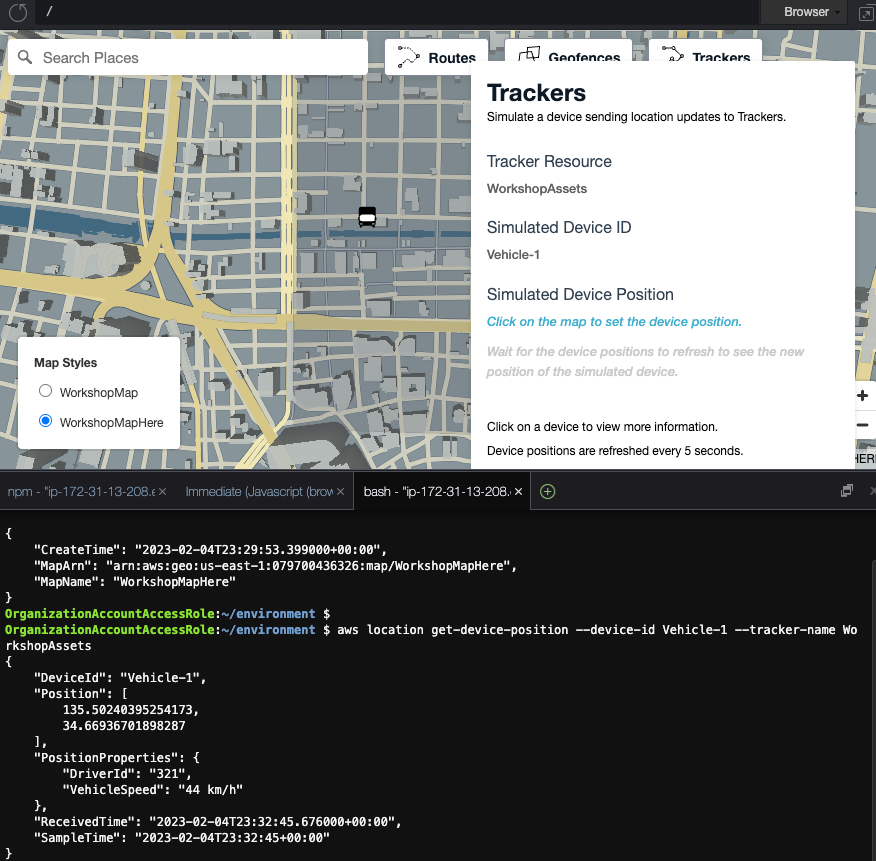Click the preview address bar showing "/"
Screen dimensions: 876x861
pyautogui.click(x=397, y=12)
